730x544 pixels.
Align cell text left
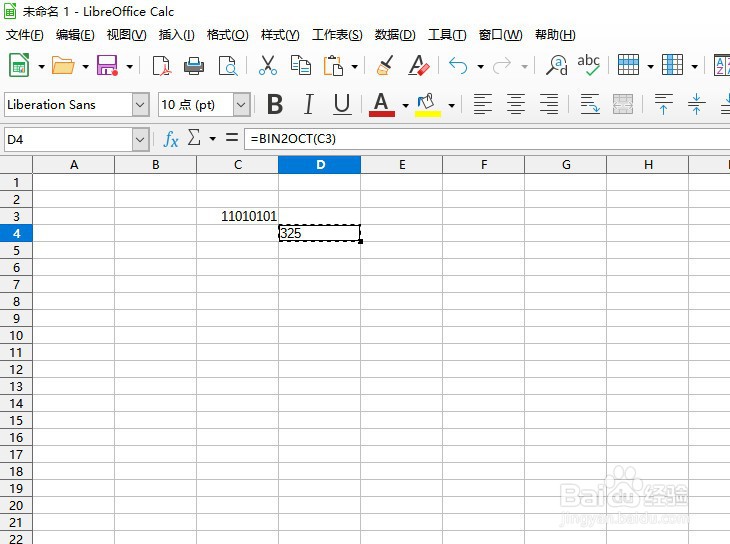(483, 104)
